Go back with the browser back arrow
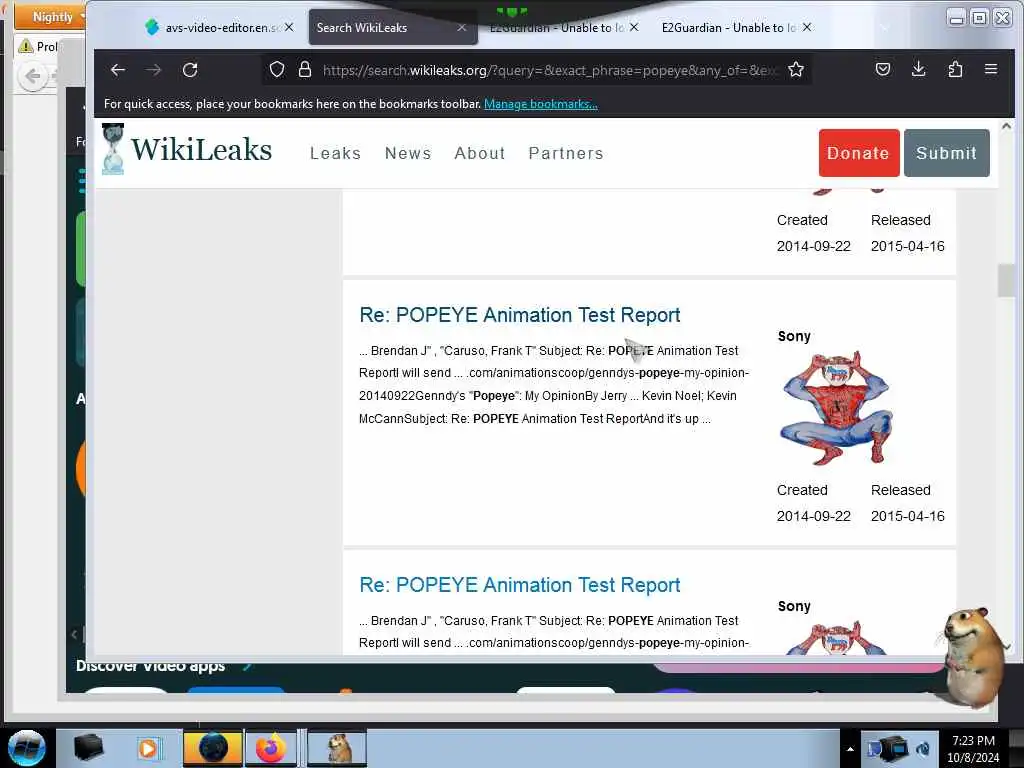 pyautogui.click(x=118, y=70)
